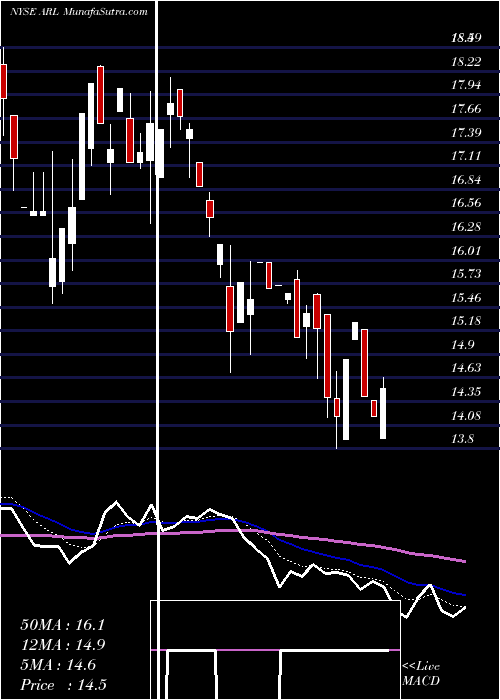Click the 16.84 price axis label
Screen dimensions: 500x700
tap(466, 180)
